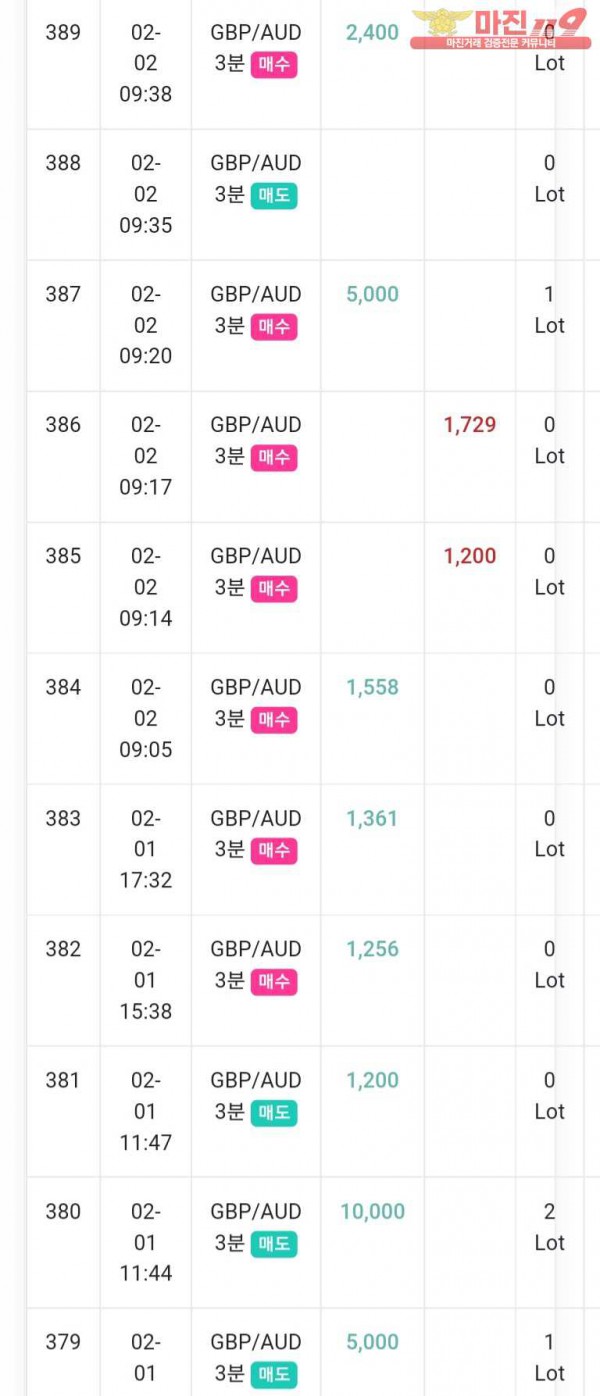This screenshot has height=1396, width=600.
Task: Click the 매도 badge in row 388
Action: tap(273, 196)
